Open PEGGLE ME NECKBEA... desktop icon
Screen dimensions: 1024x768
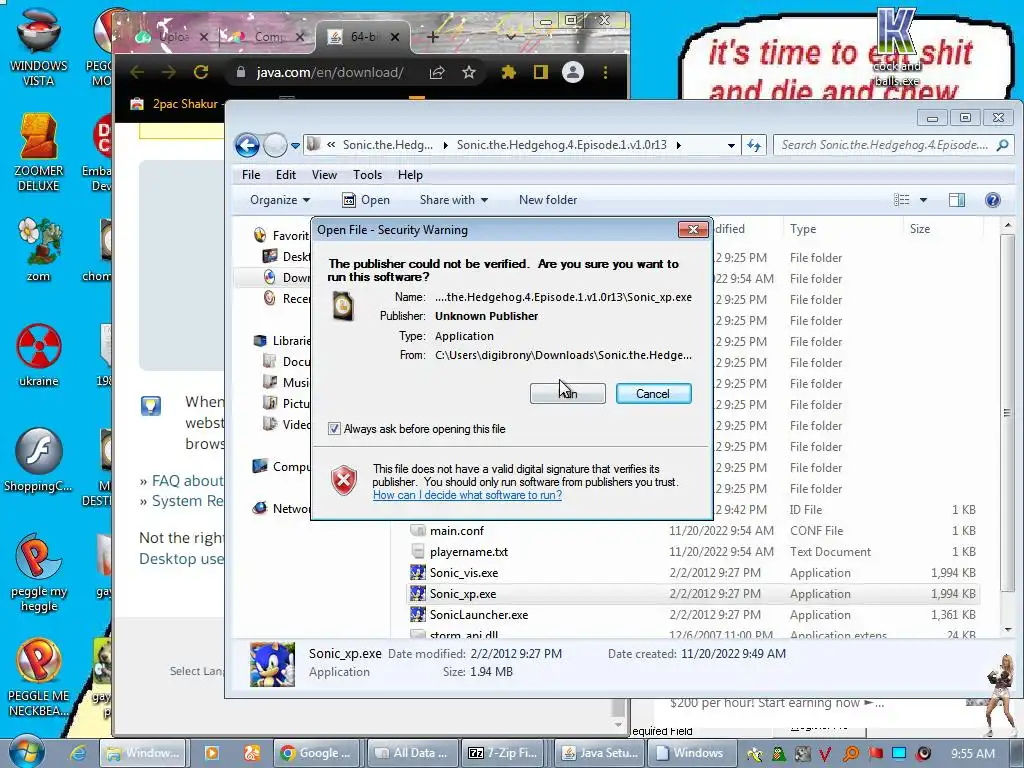pos(39,678)
